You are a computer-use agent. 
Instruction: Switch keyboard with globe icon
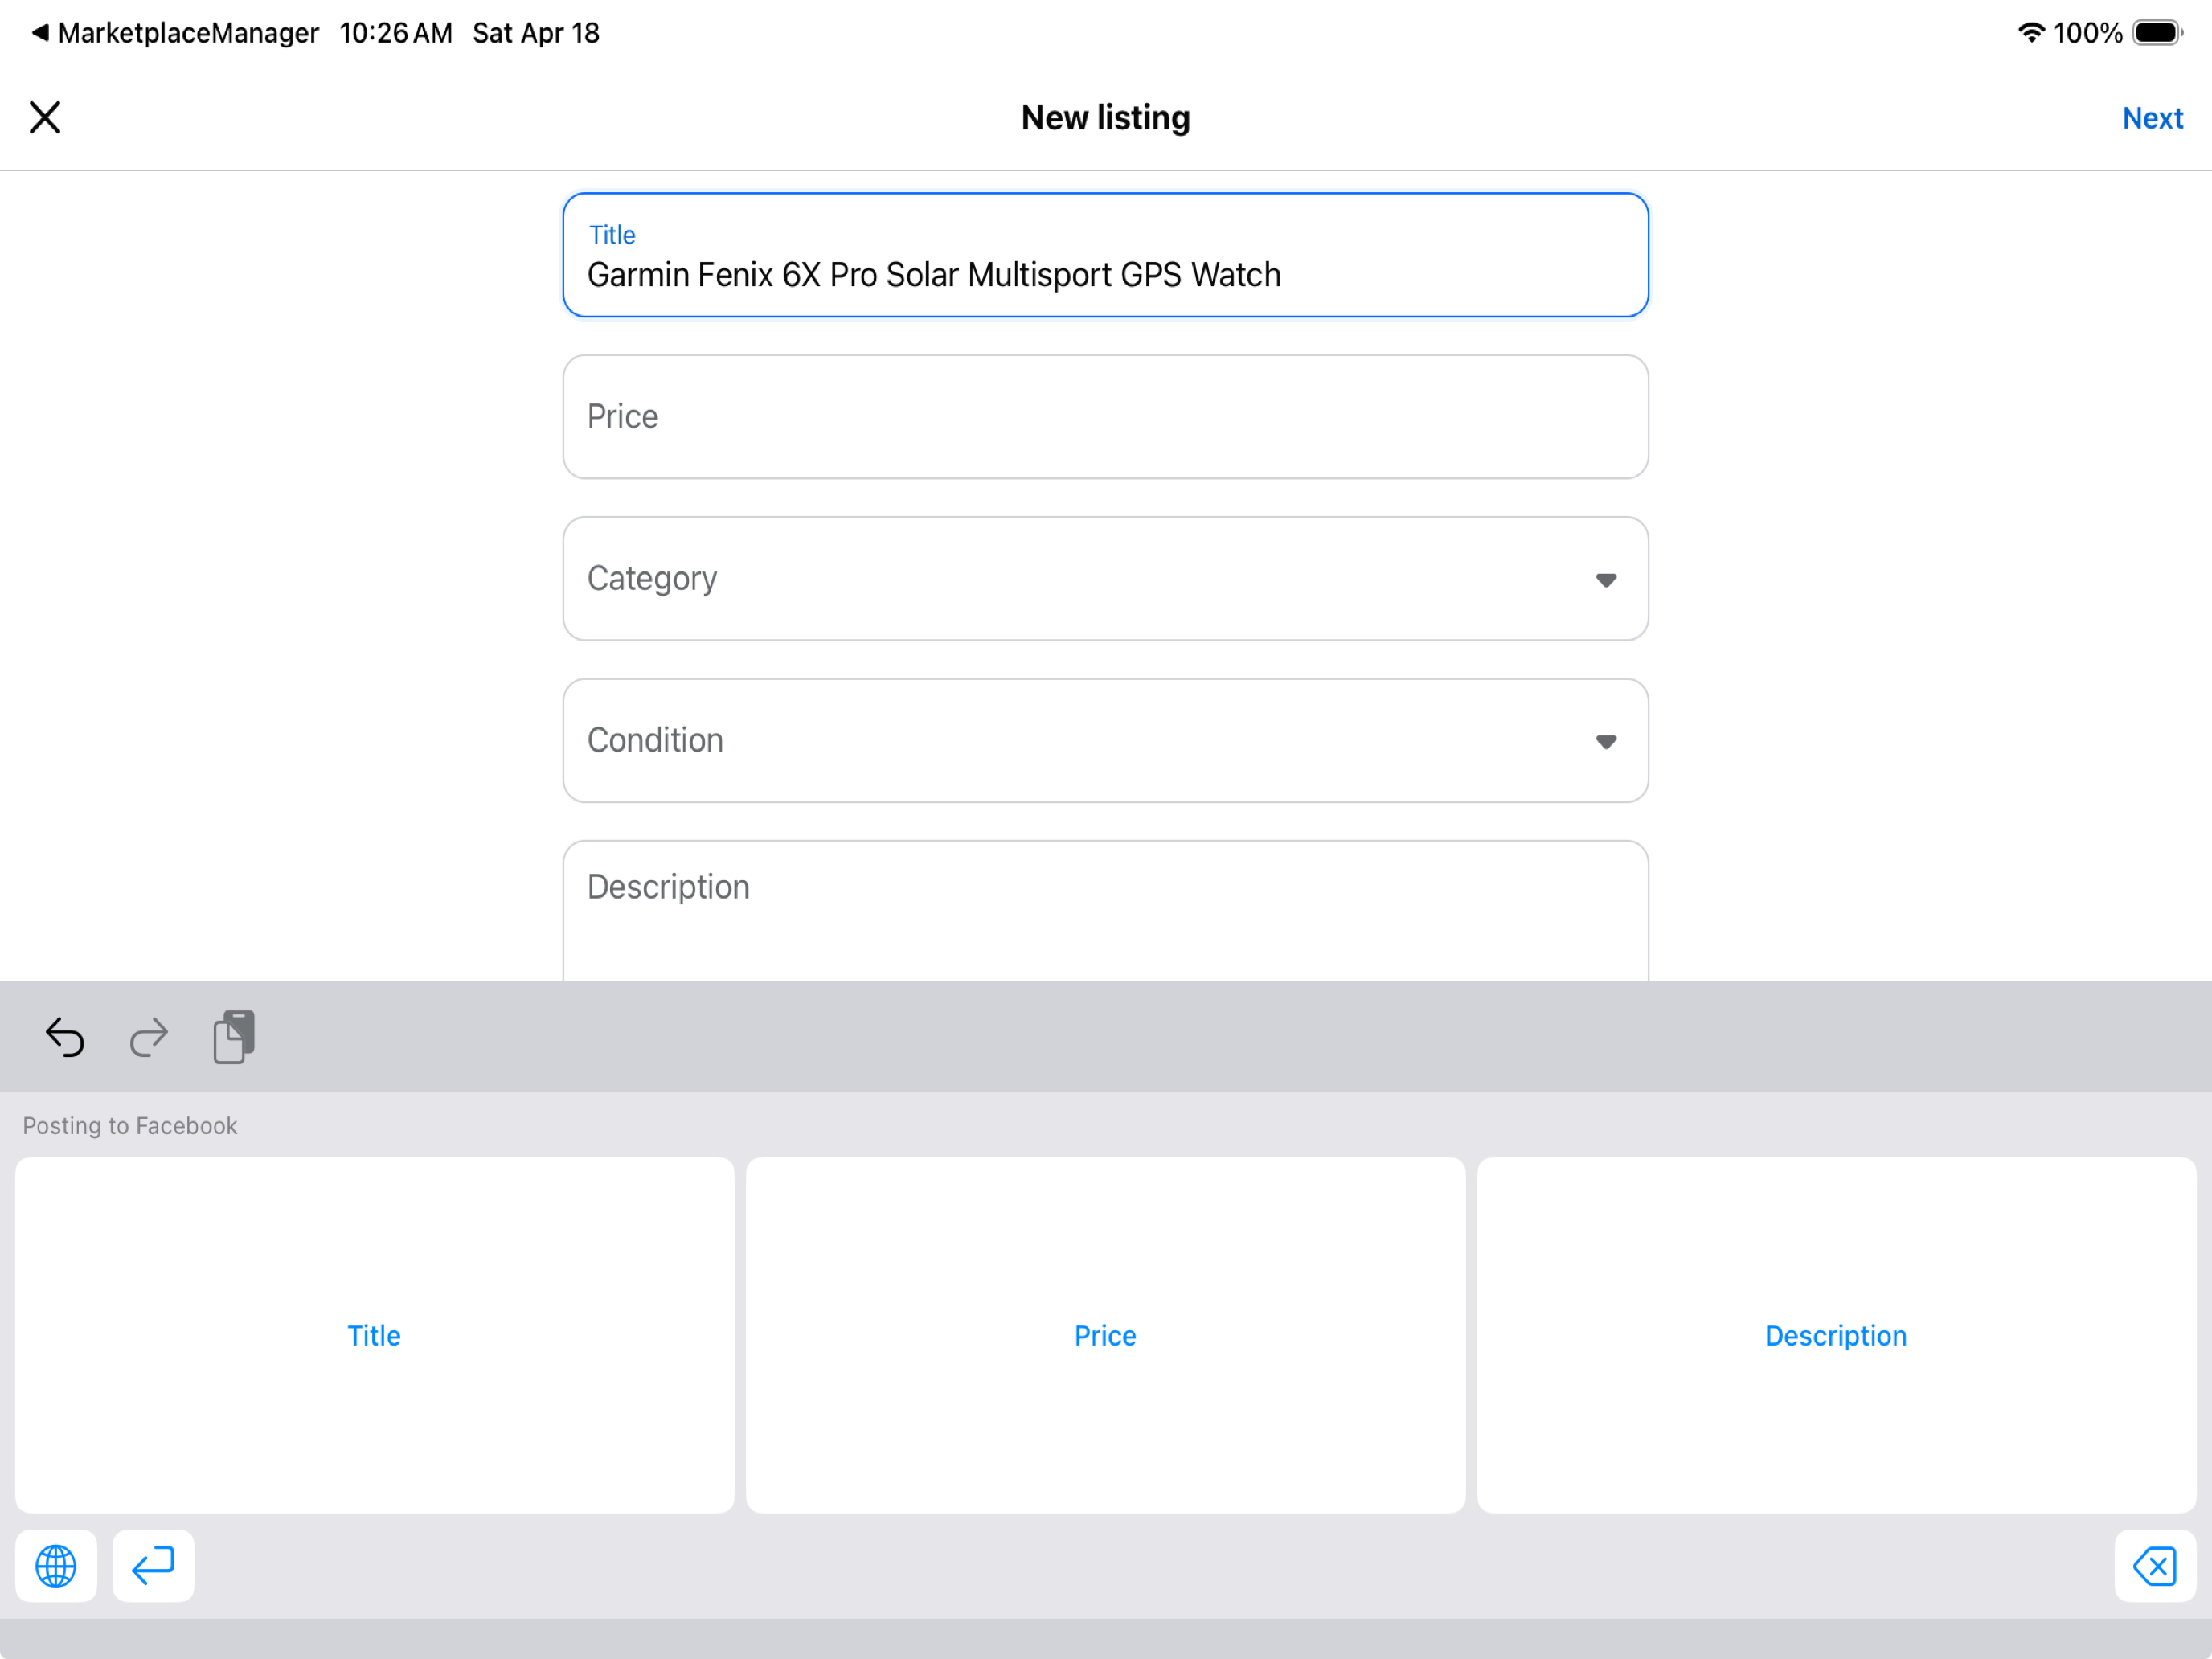point(56,1566)
